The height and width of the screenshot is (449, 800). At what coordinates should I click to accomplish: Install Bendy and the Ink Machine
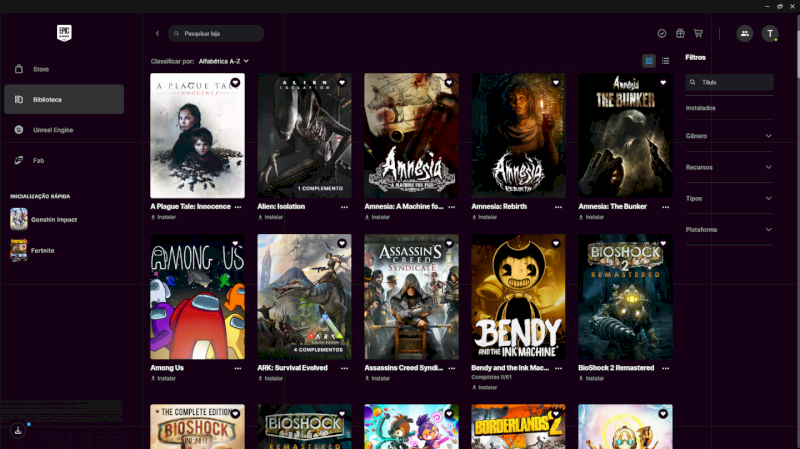pyautogui.click(x=484, y=387)
